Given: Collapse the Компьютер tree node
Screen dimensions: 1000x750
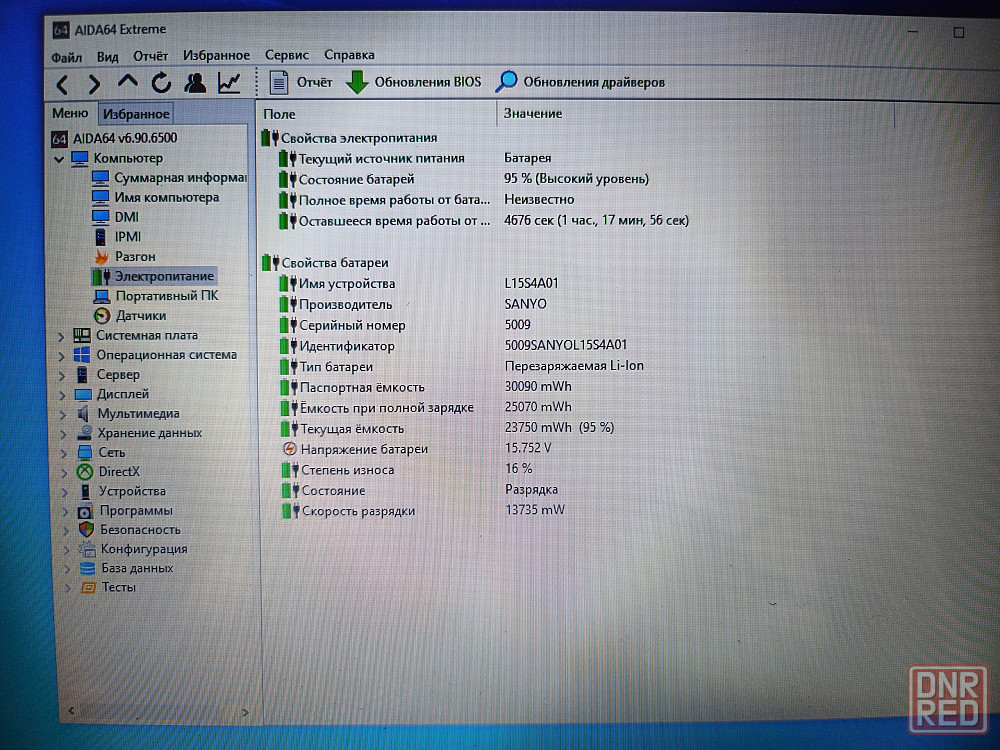Looking at the screenshot, I should click(x=59, y=159).
